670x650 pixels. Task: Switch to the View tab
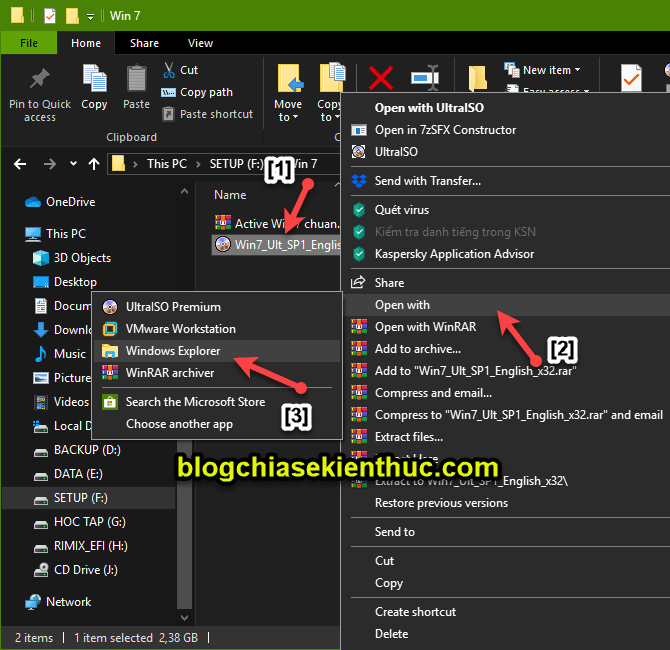[200, 43]
